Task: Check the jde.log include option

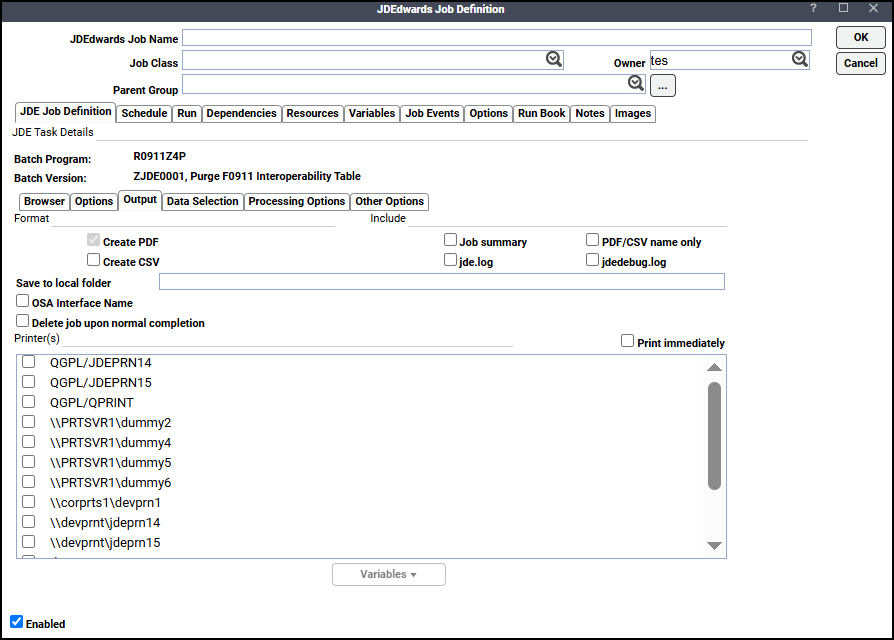Action: coord(450,260)
